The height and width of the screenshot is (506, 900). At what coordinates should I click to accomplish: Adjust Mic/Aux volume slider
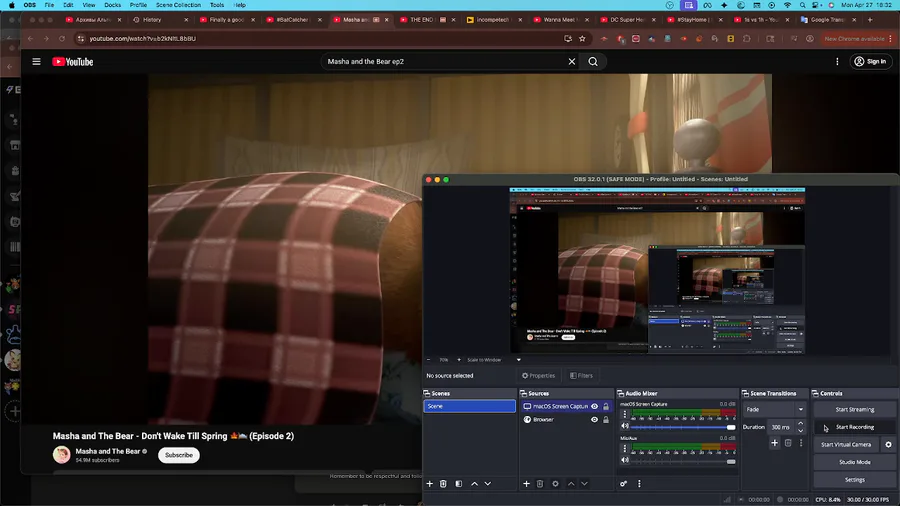pyautogui.click(x=683, y=461)
